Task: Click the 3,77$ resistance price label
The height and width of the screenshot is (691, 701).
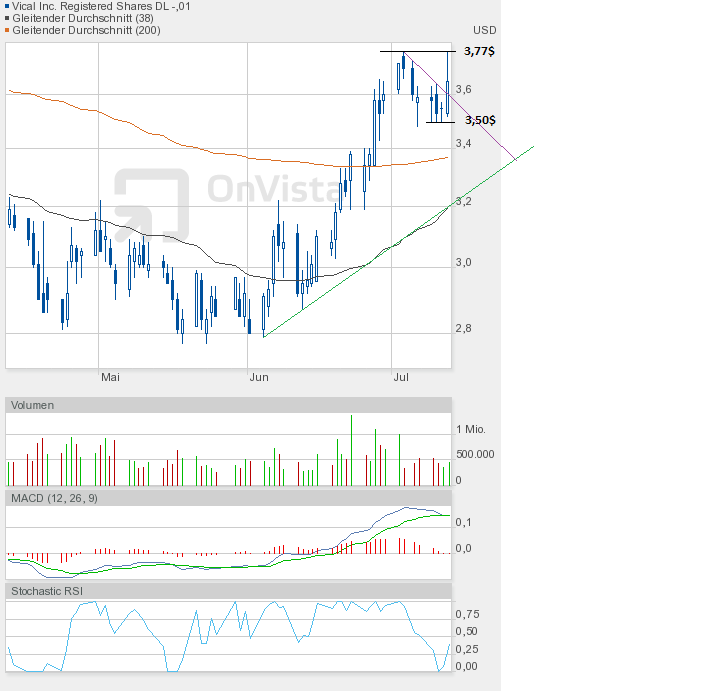Action: [479, 51]
